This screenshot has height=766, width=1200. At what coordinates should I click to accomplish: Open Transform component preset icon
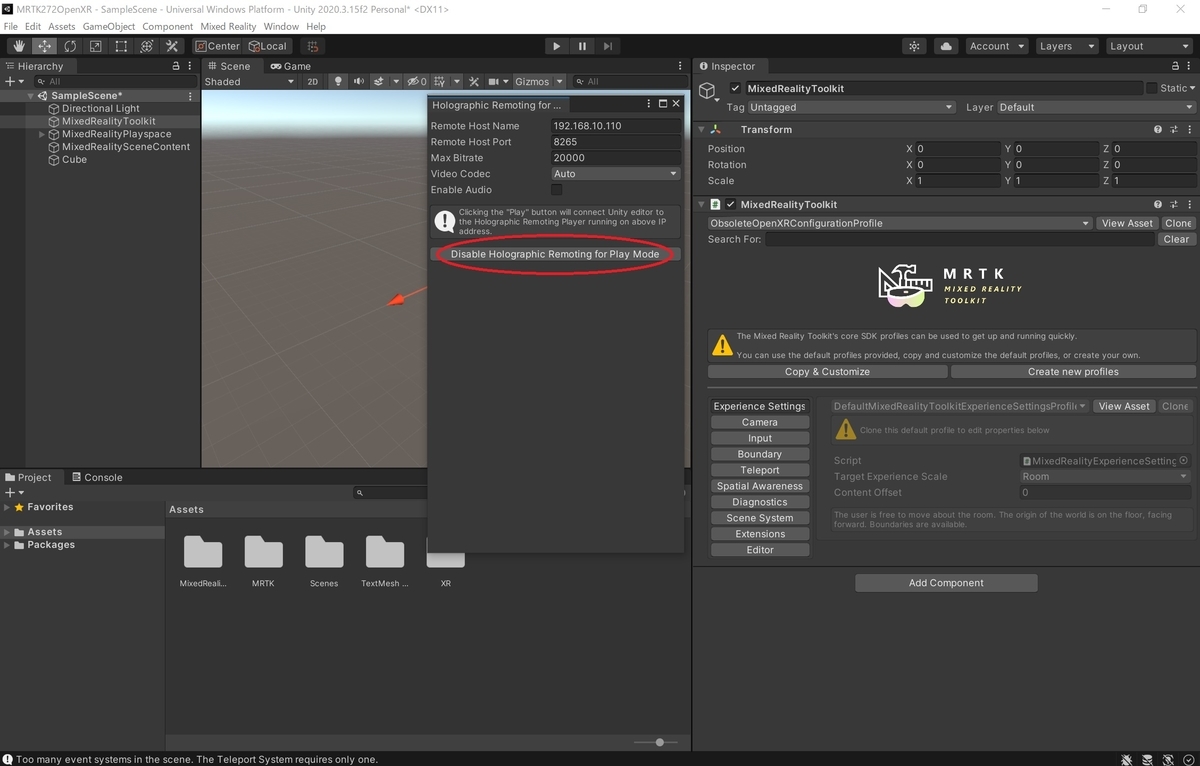pyautogui.click(x=1173, y=129)
